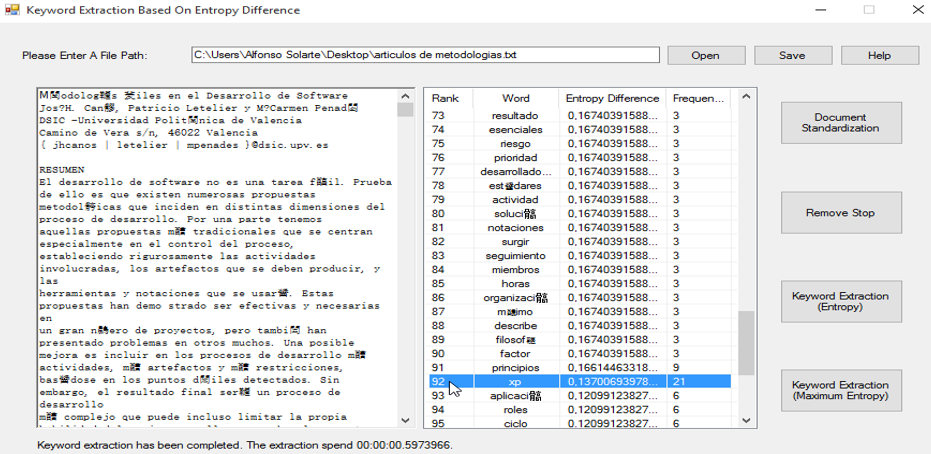The width and height of the screenshot is (931, 454).
Task: Sort by Entropy Difference column header
Action: click(612, 98)
